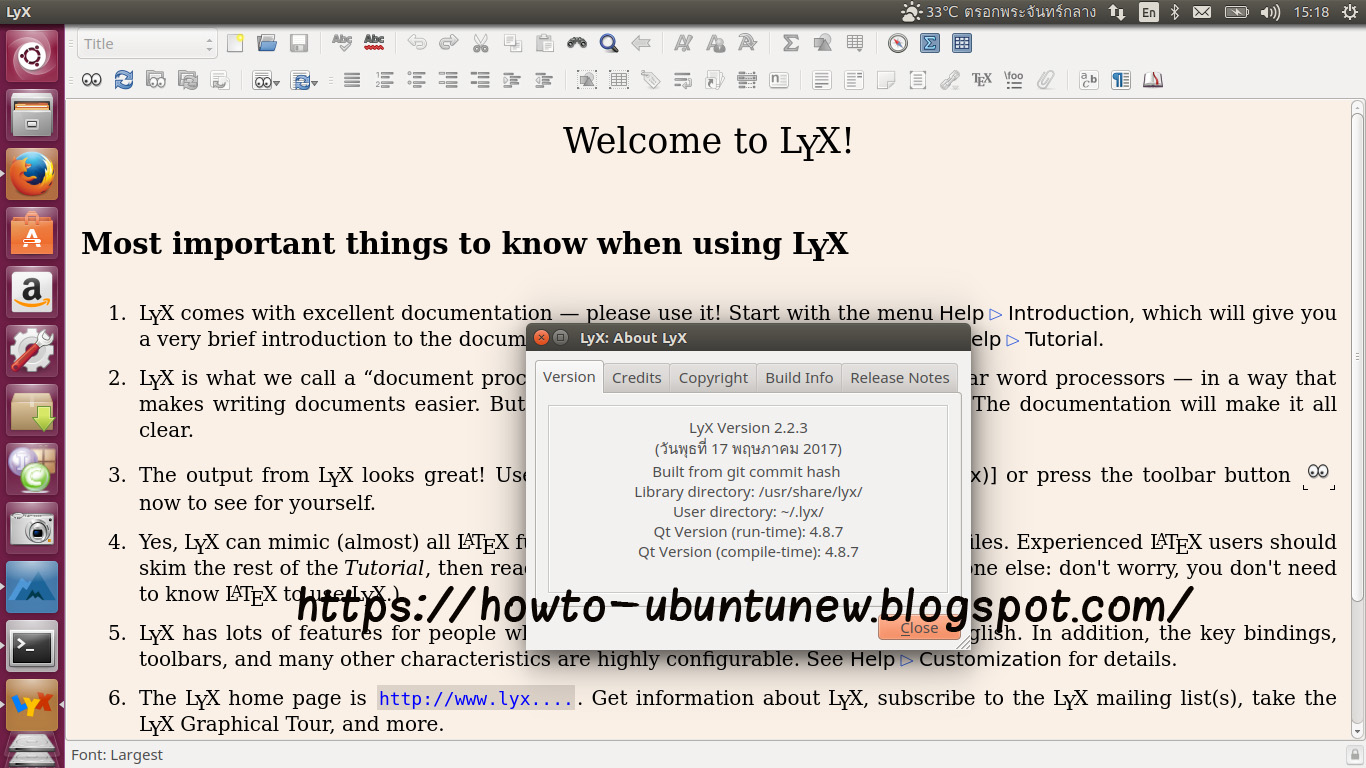Click the 'Welcome to LyX!' title text
This screenshot has width=1366, height=768.
tap(708, 141)
